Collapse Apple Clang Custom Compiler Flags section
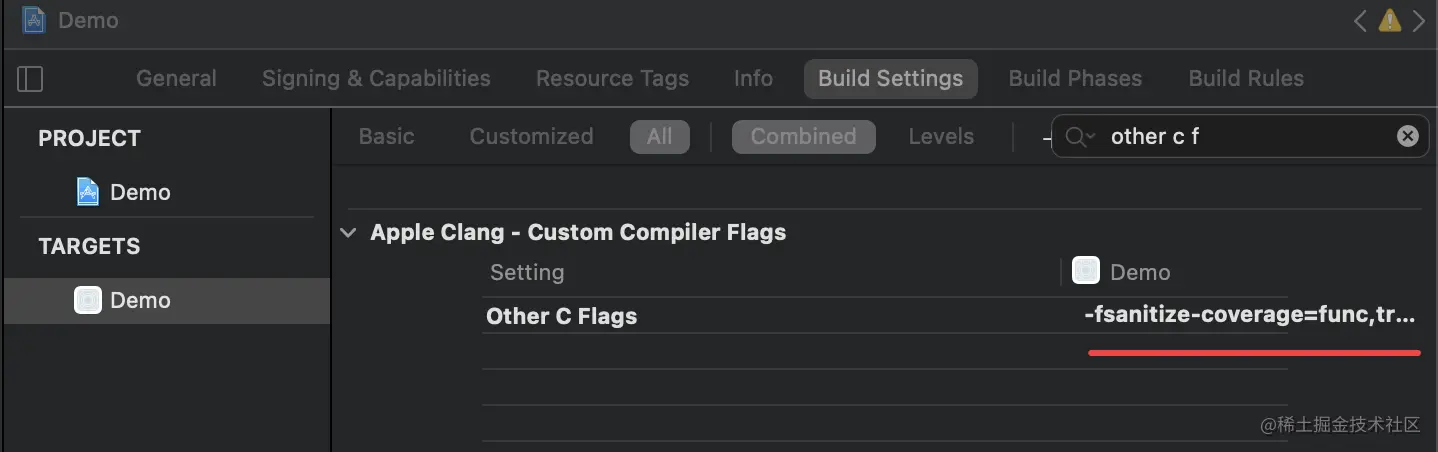Screen dimensions: 1438x452 pyautogui.click(x=348, y=232)
